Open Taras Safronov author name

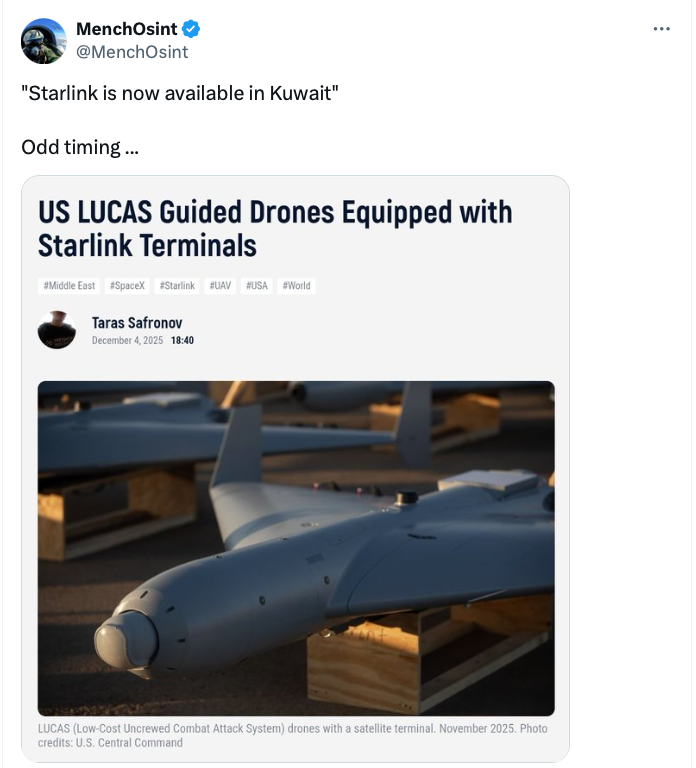[137, 322]
